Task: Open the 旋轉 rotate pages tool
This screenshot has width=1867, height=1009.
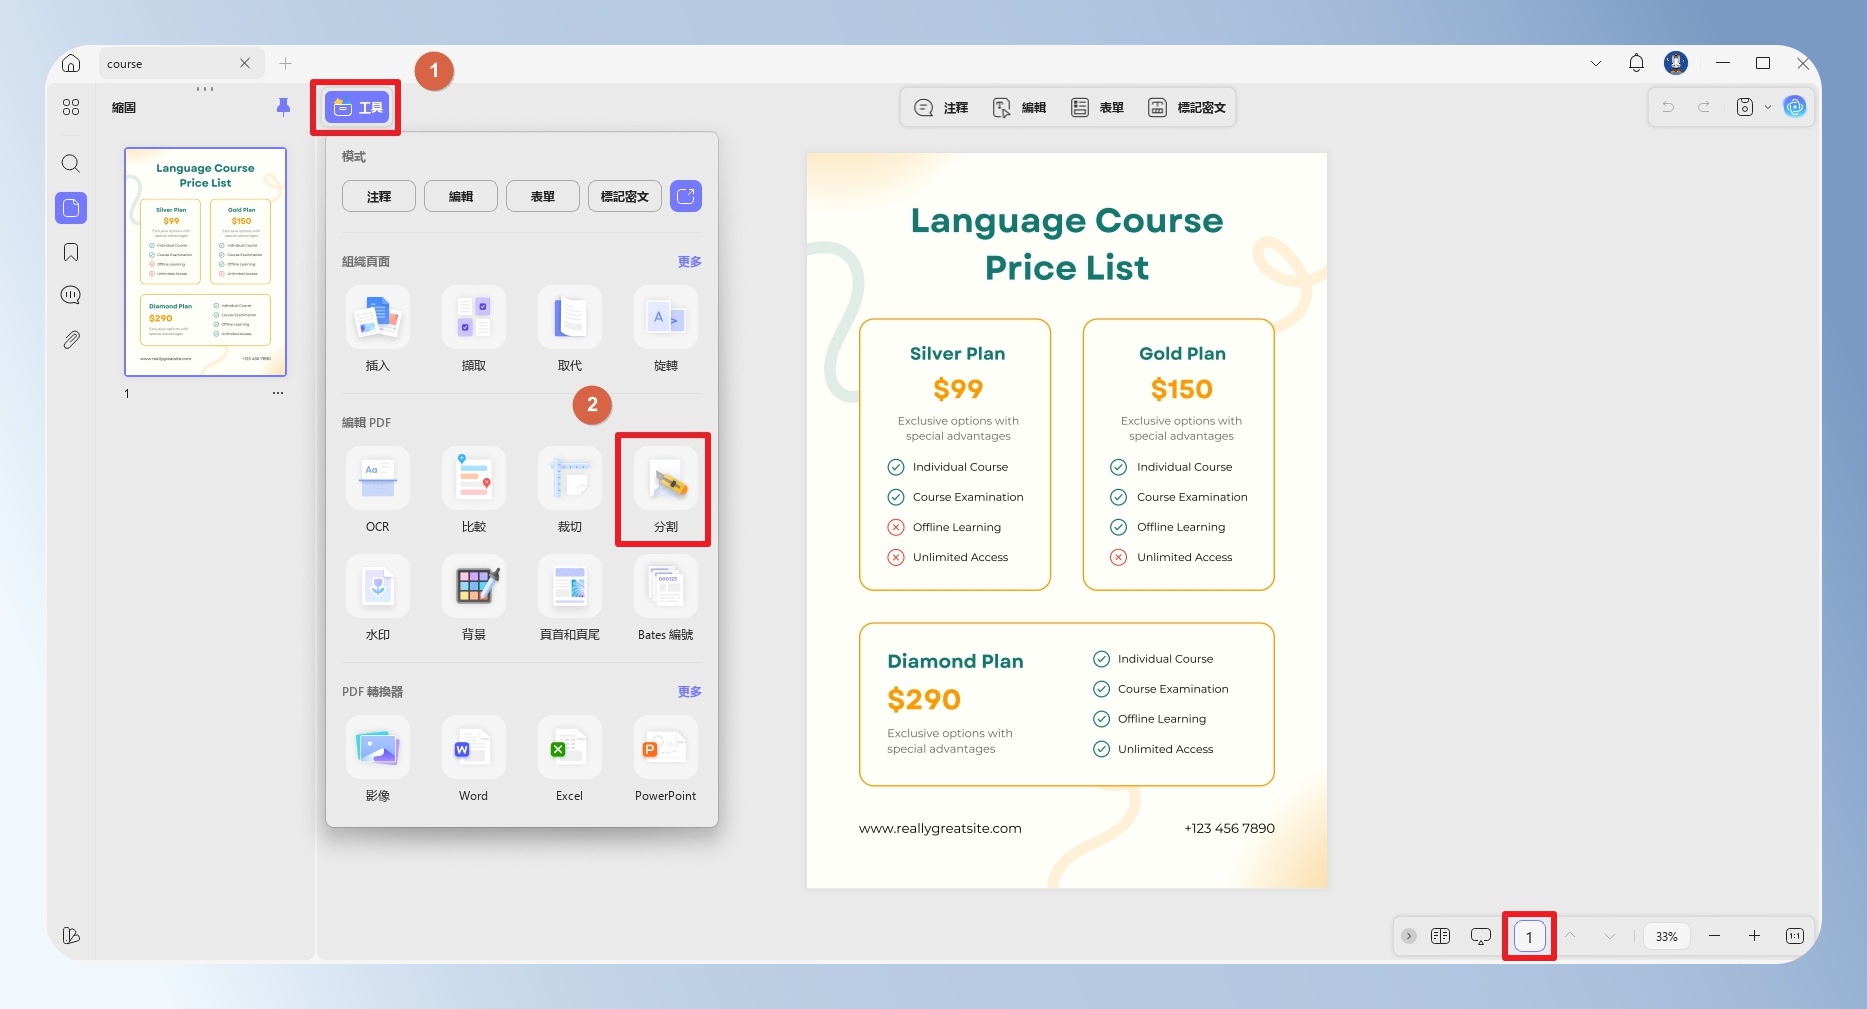Action: pos(665,329)
